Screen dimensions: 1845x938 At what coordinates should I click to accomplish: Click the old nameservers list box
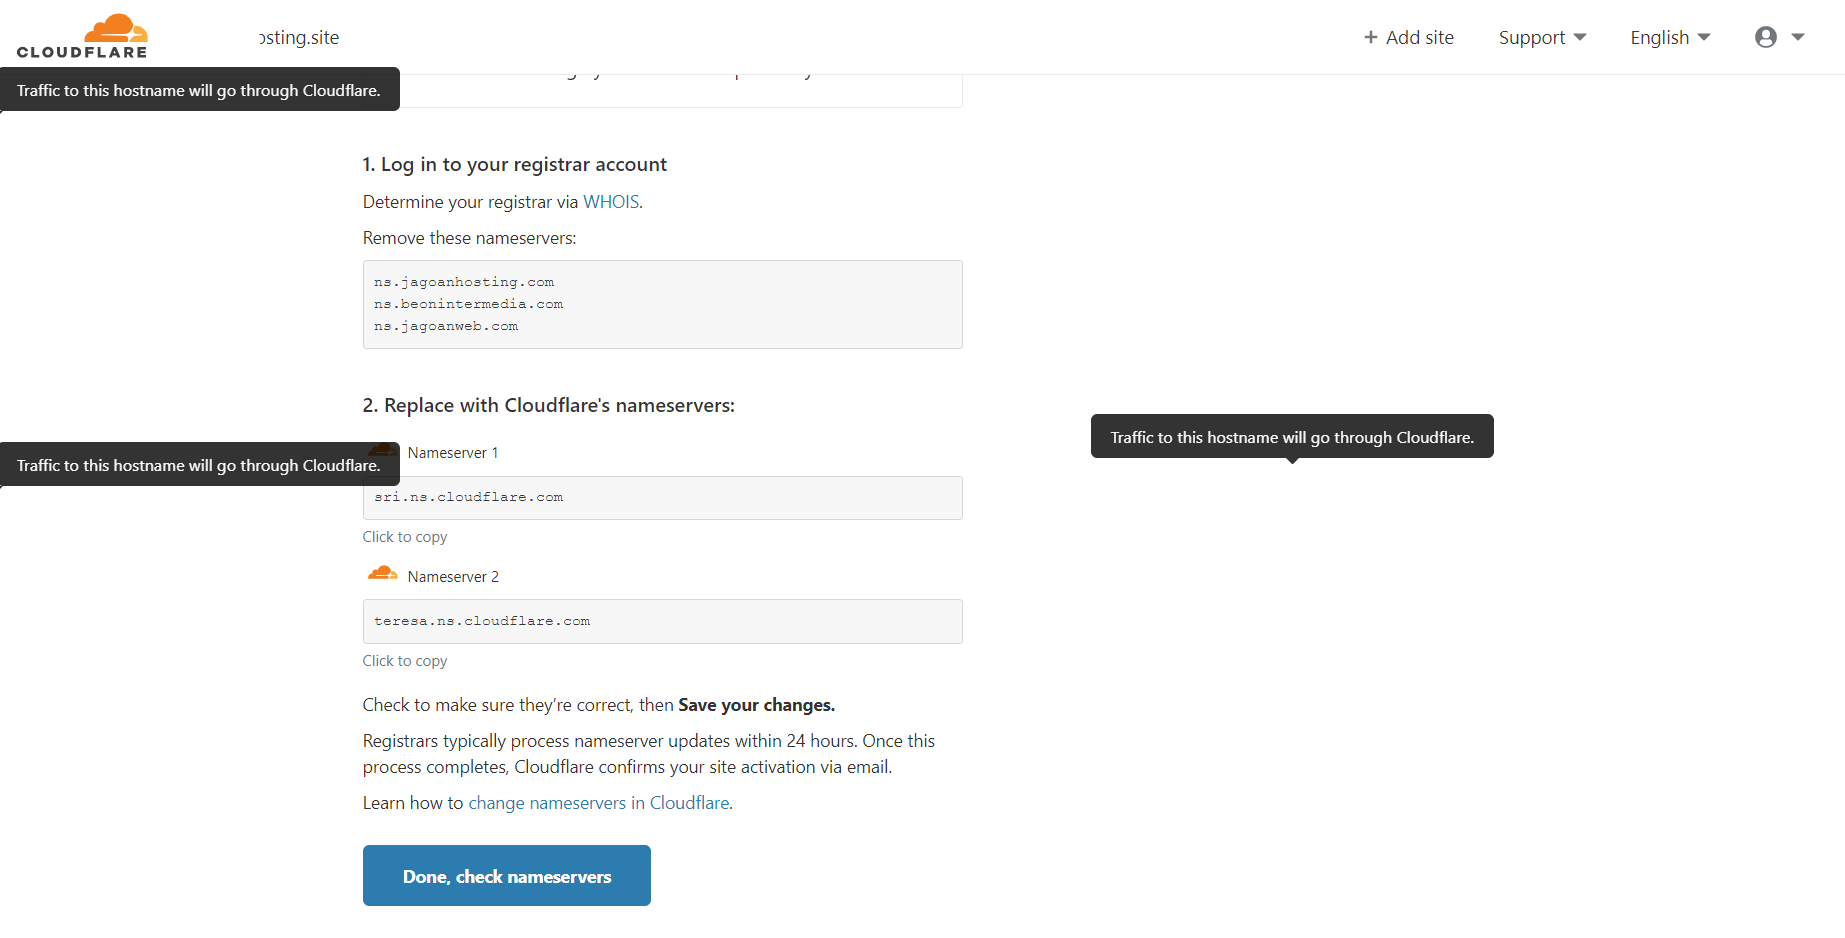pos(662,304)
